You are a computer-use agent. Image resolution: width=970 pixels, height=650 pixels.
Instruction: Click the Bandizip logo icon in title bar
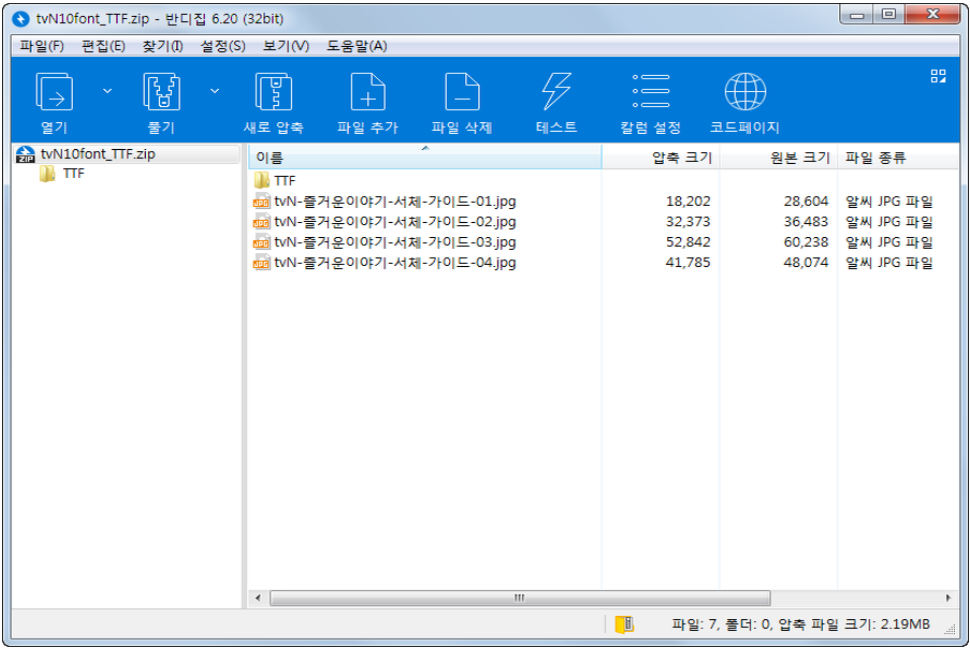point(21,19)
